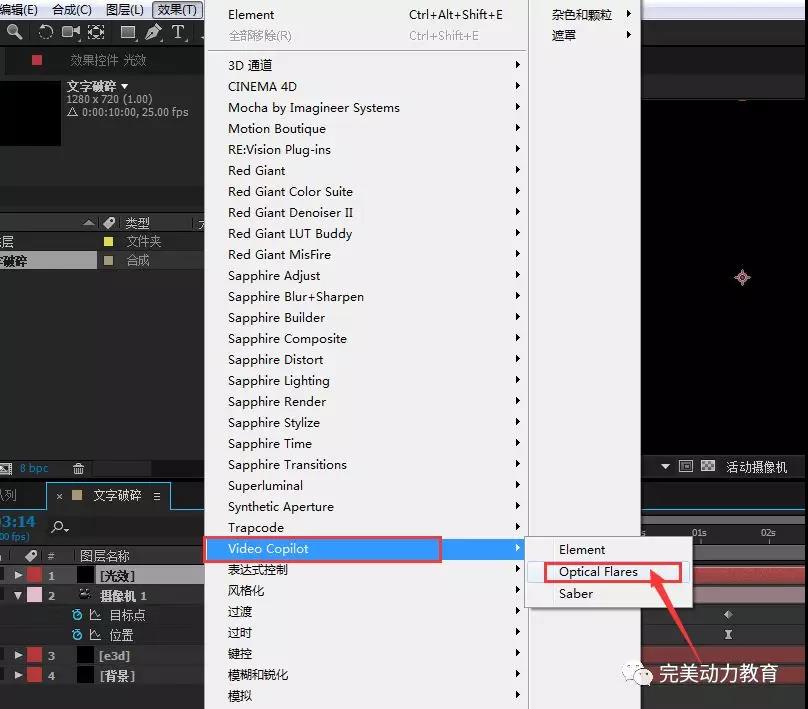Select Video Copilot in the effects menu
This screenshot has width=808, height=709.
click(x=365, y=549)
